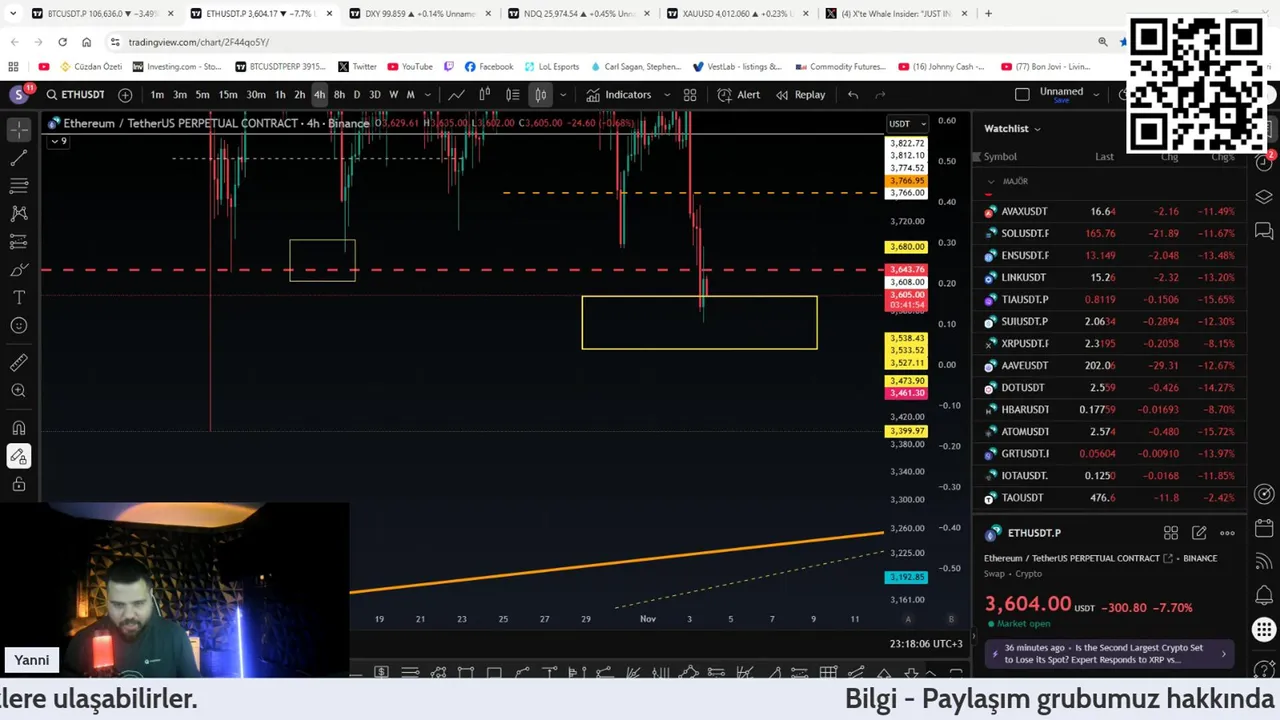Open the emoji icons tool
The image size is (1280, 720).
tap(18, 326)
